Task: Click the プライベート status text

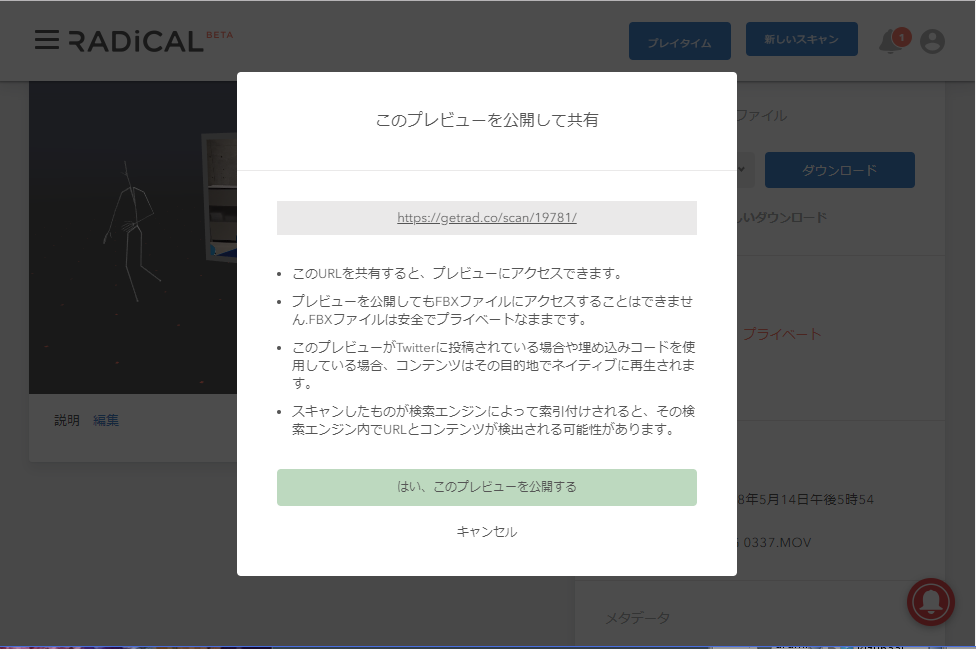Action: [x=782, y=335]
